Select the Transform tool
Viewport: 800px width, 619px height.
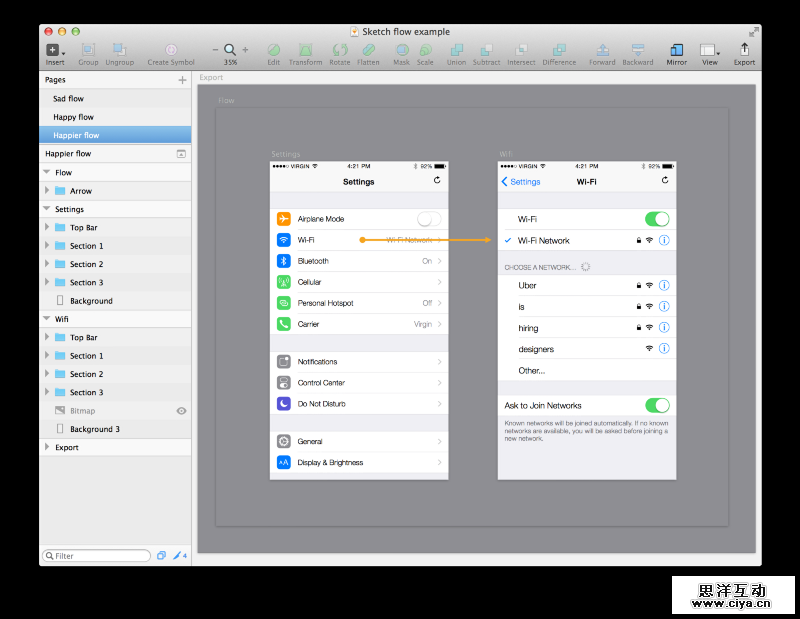pos(306,47)
